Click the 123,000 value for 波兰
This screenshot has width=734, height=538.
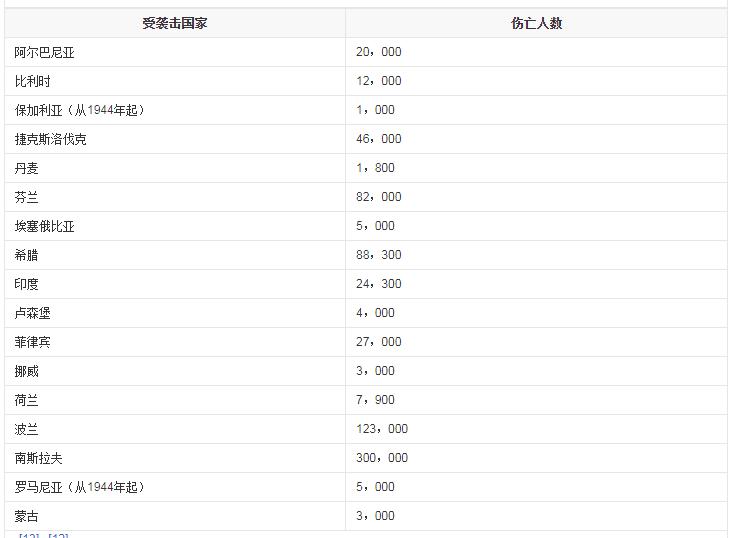[x=382, y=429]
